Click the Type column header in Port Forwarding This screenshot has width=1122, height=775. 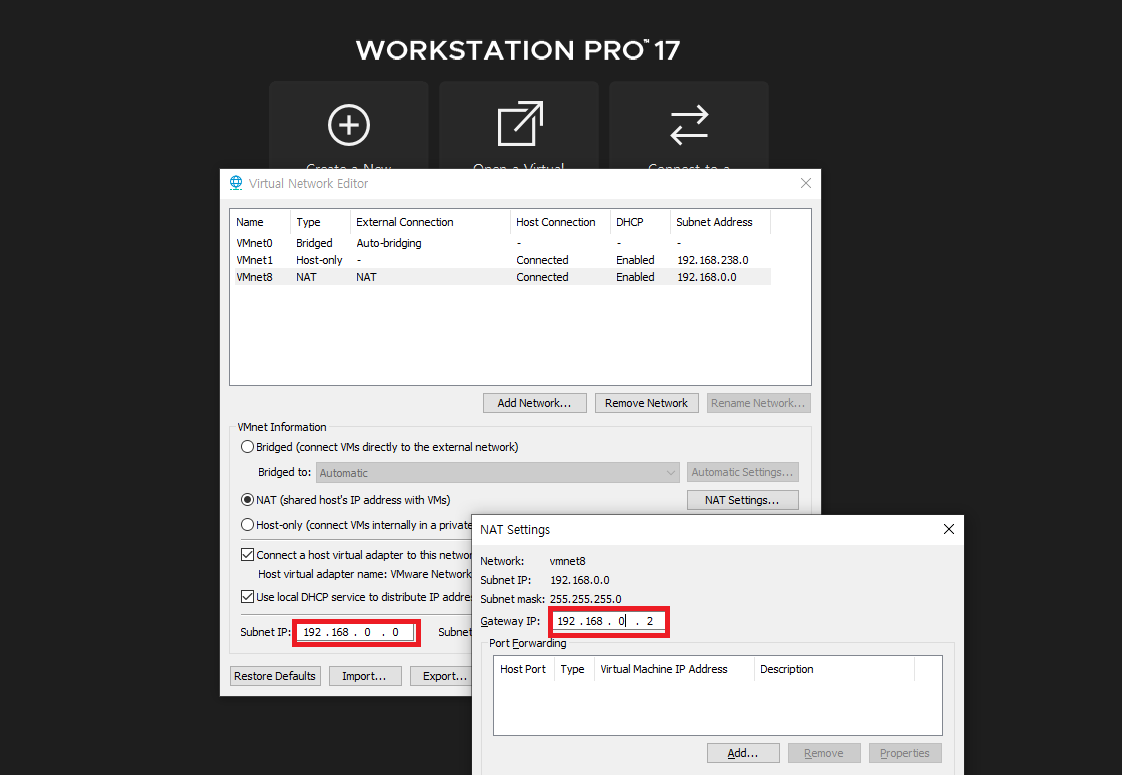(x=575, y=669)
